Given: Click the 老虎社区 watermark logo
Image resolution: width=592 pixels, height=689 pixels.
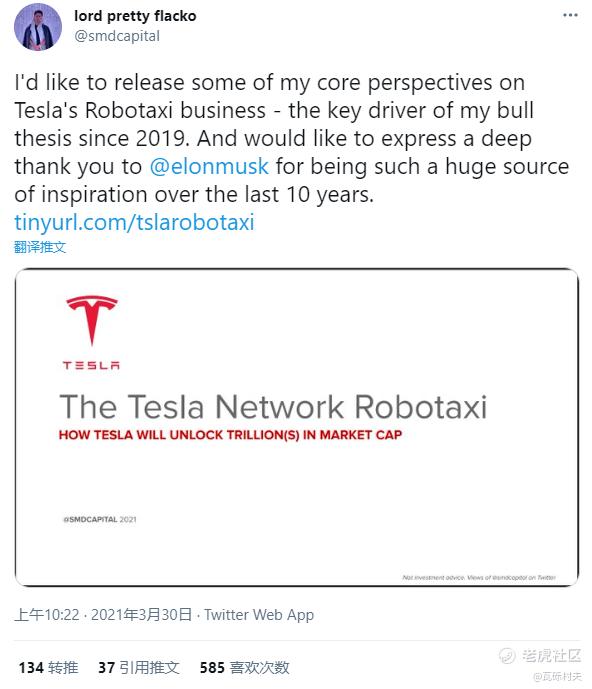Looking at the screenshot, I should [541, 656].
